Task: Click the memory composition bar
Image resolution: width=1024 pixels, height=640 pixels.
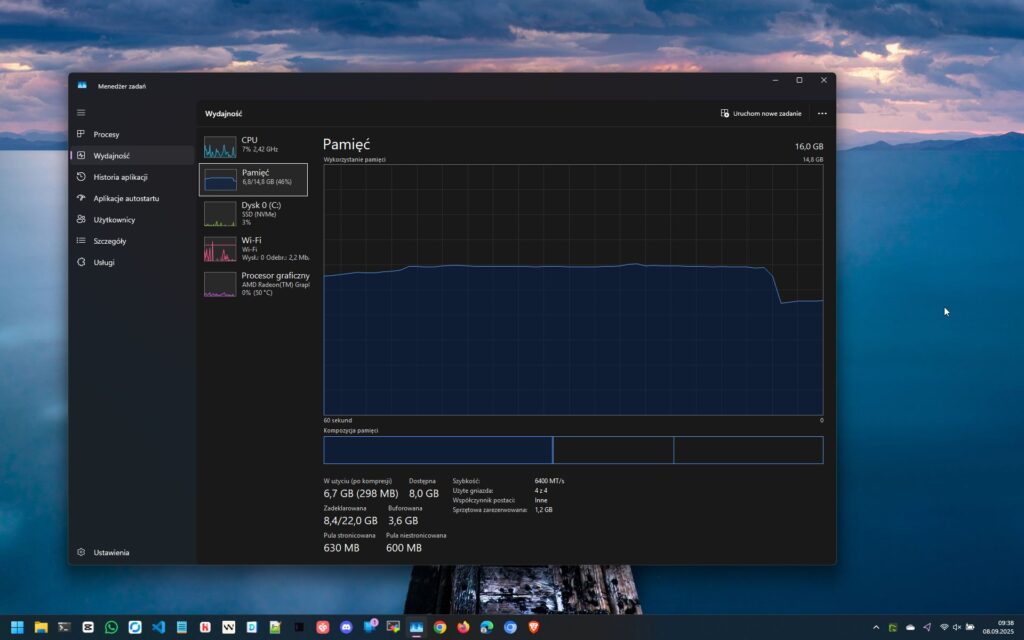Action: [x=573, y=450]
